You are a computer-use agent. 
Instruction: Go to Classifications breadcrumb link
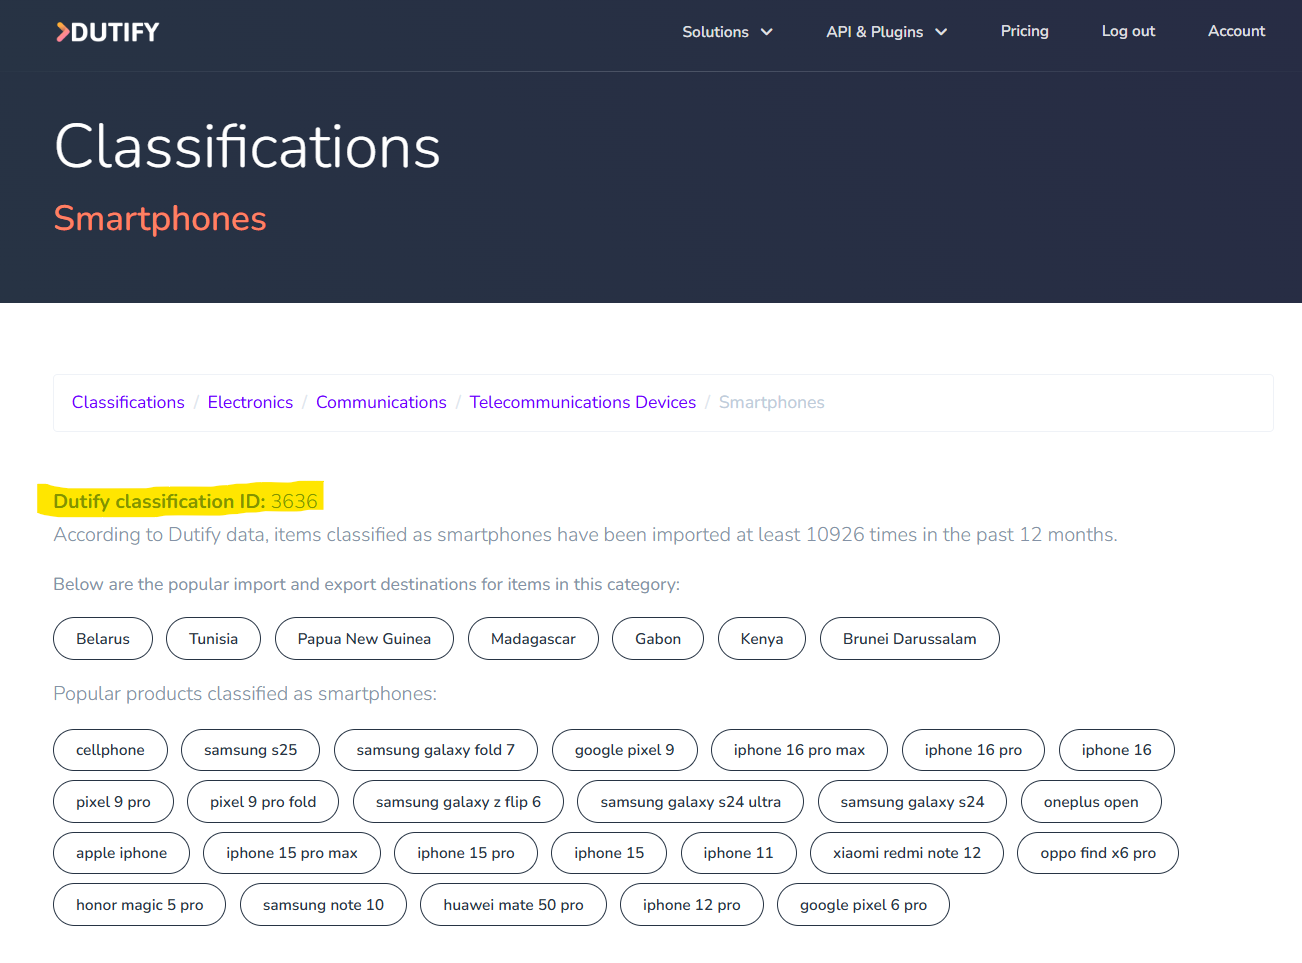coord(128,402)
